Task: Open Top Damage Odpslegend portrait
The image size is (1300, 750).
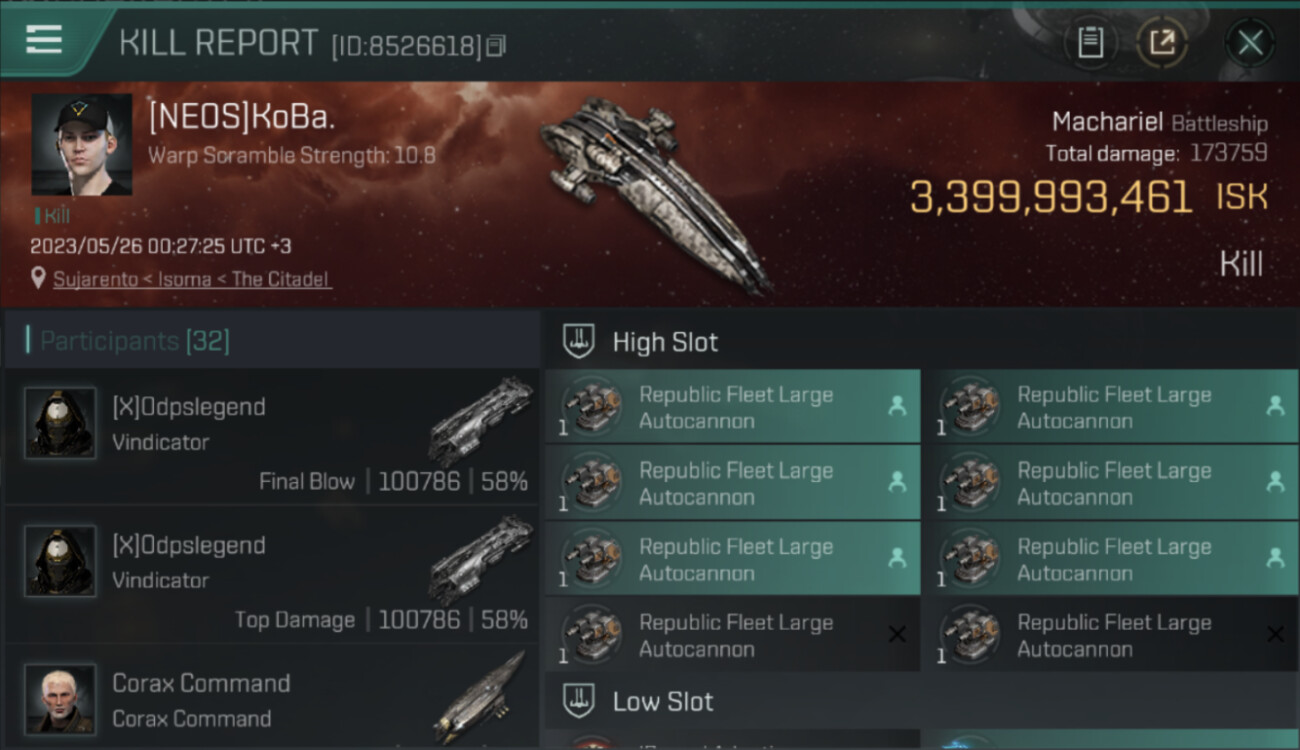Action: pyautogui.click(x=60, y=561)
